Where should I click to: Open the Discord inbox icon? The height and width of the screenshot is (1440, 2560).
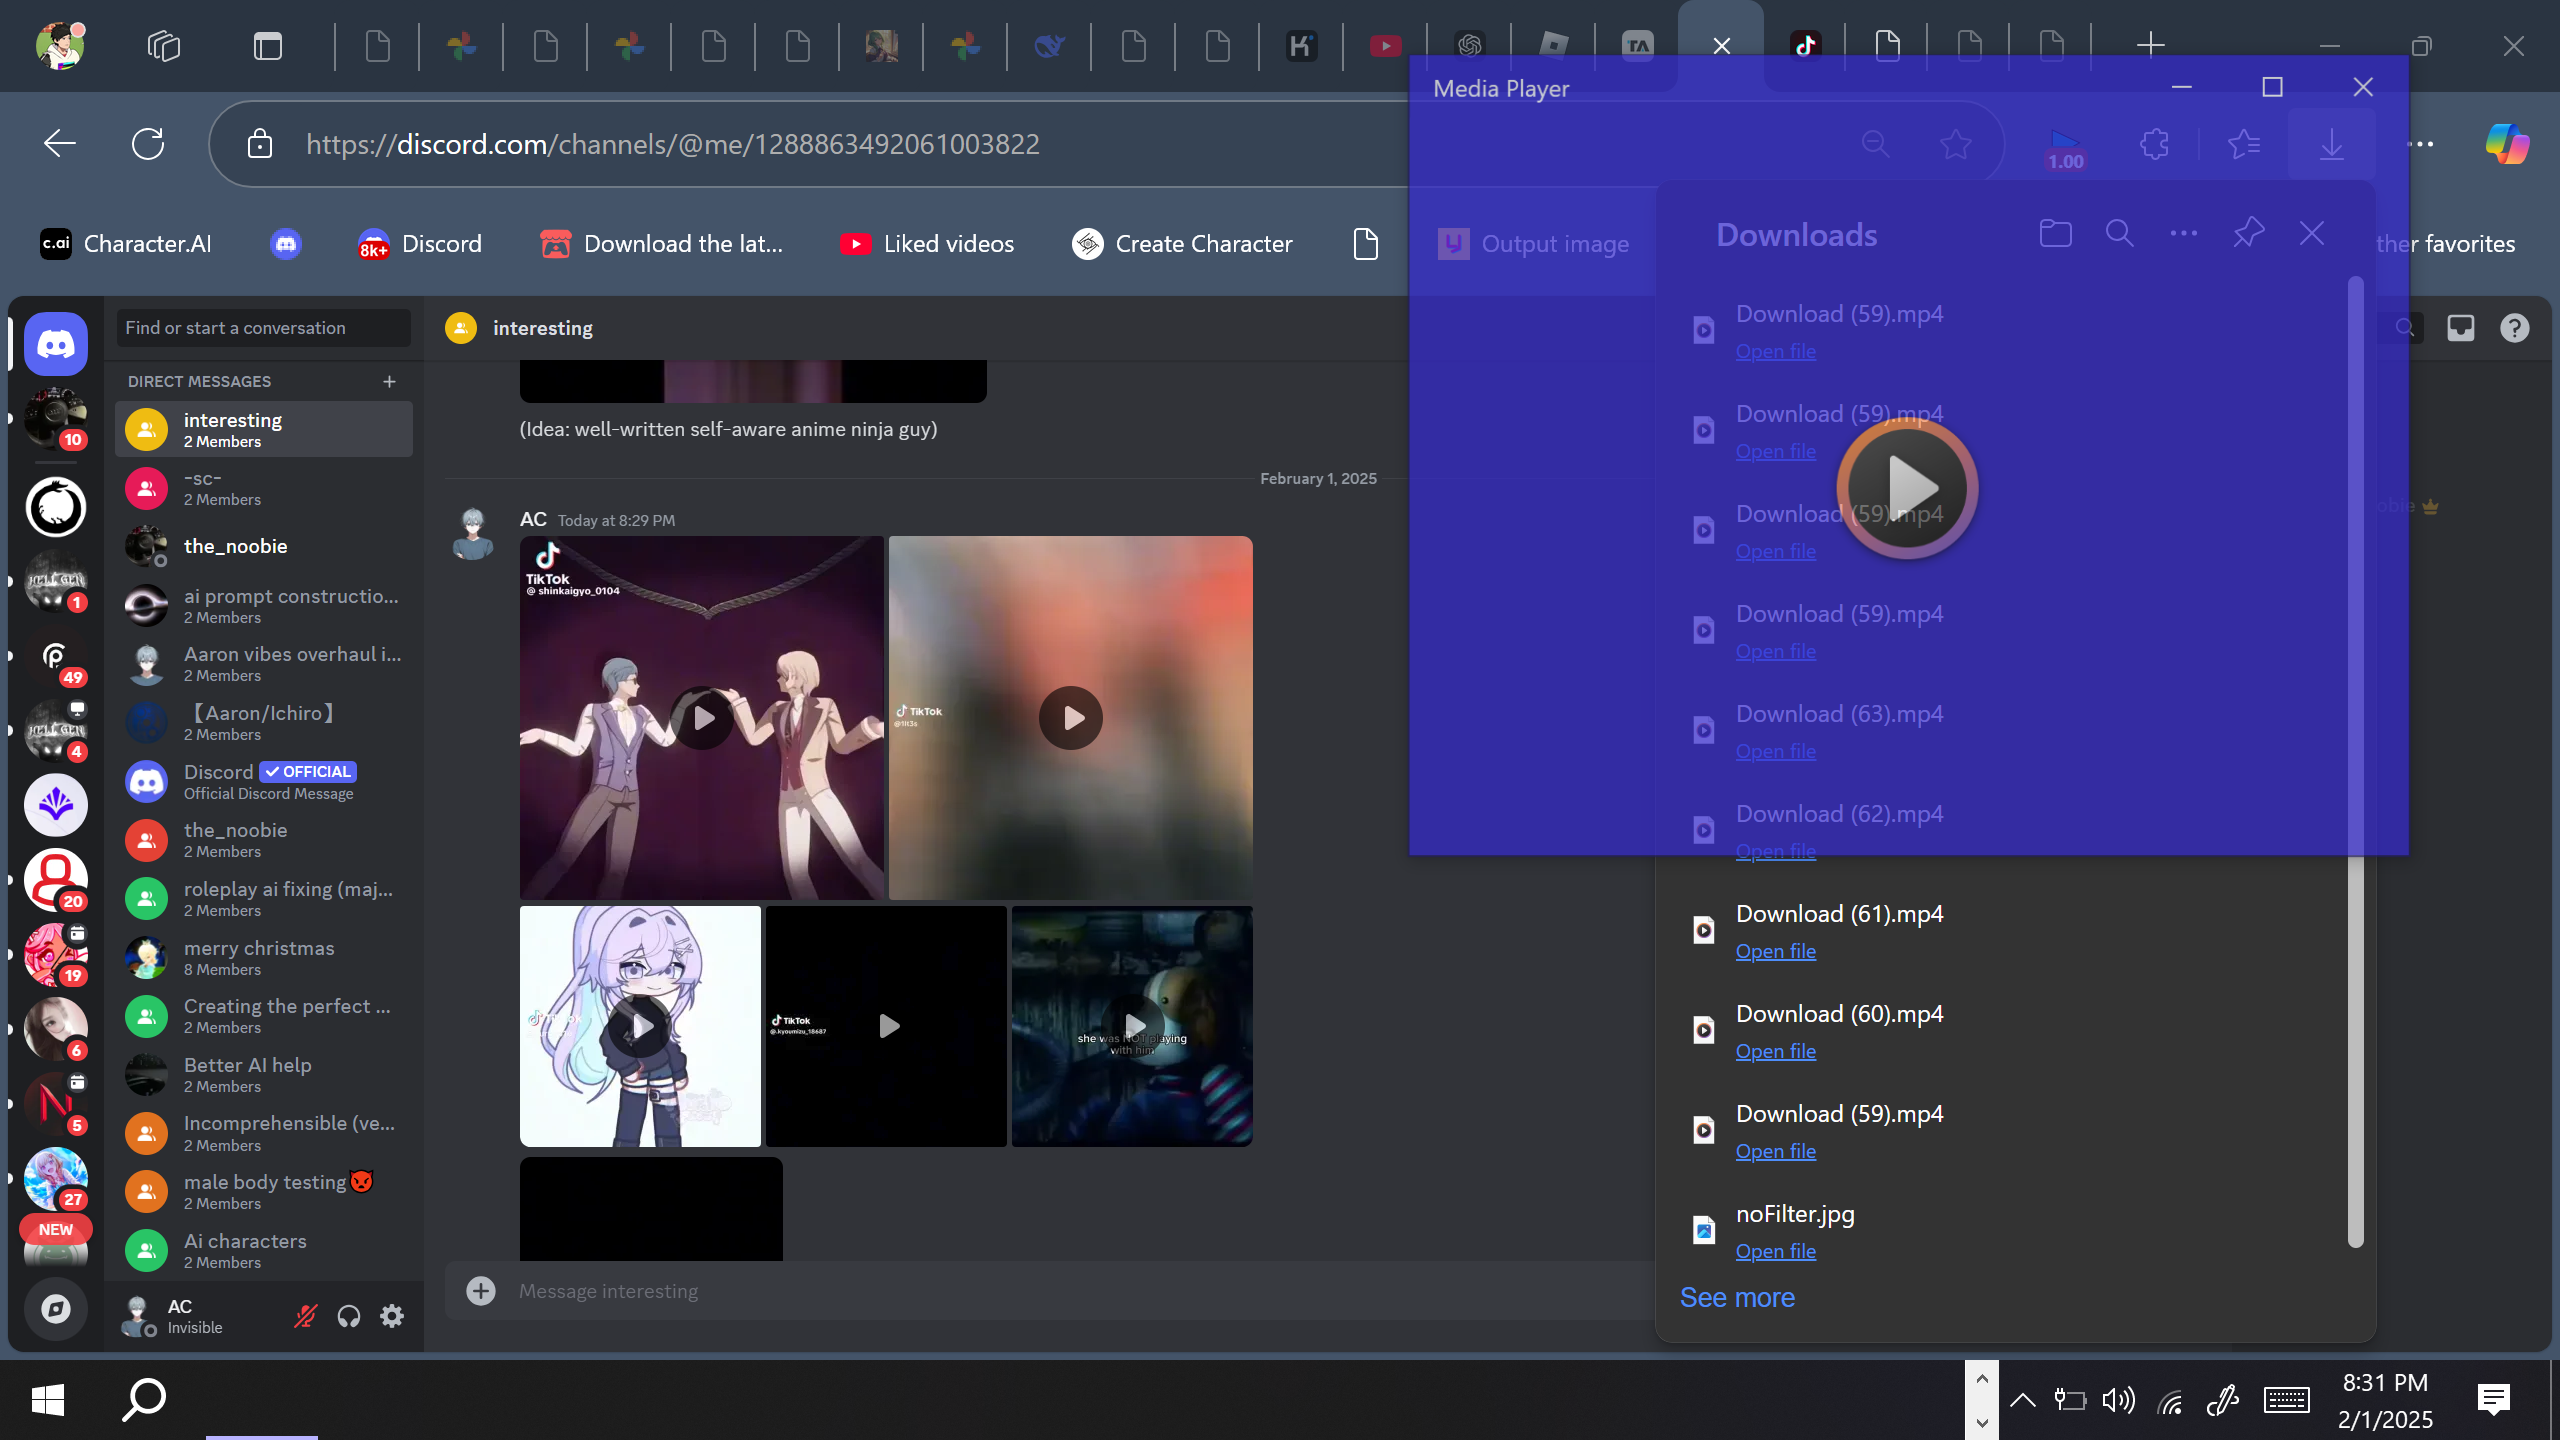(x=2461, y=328)
